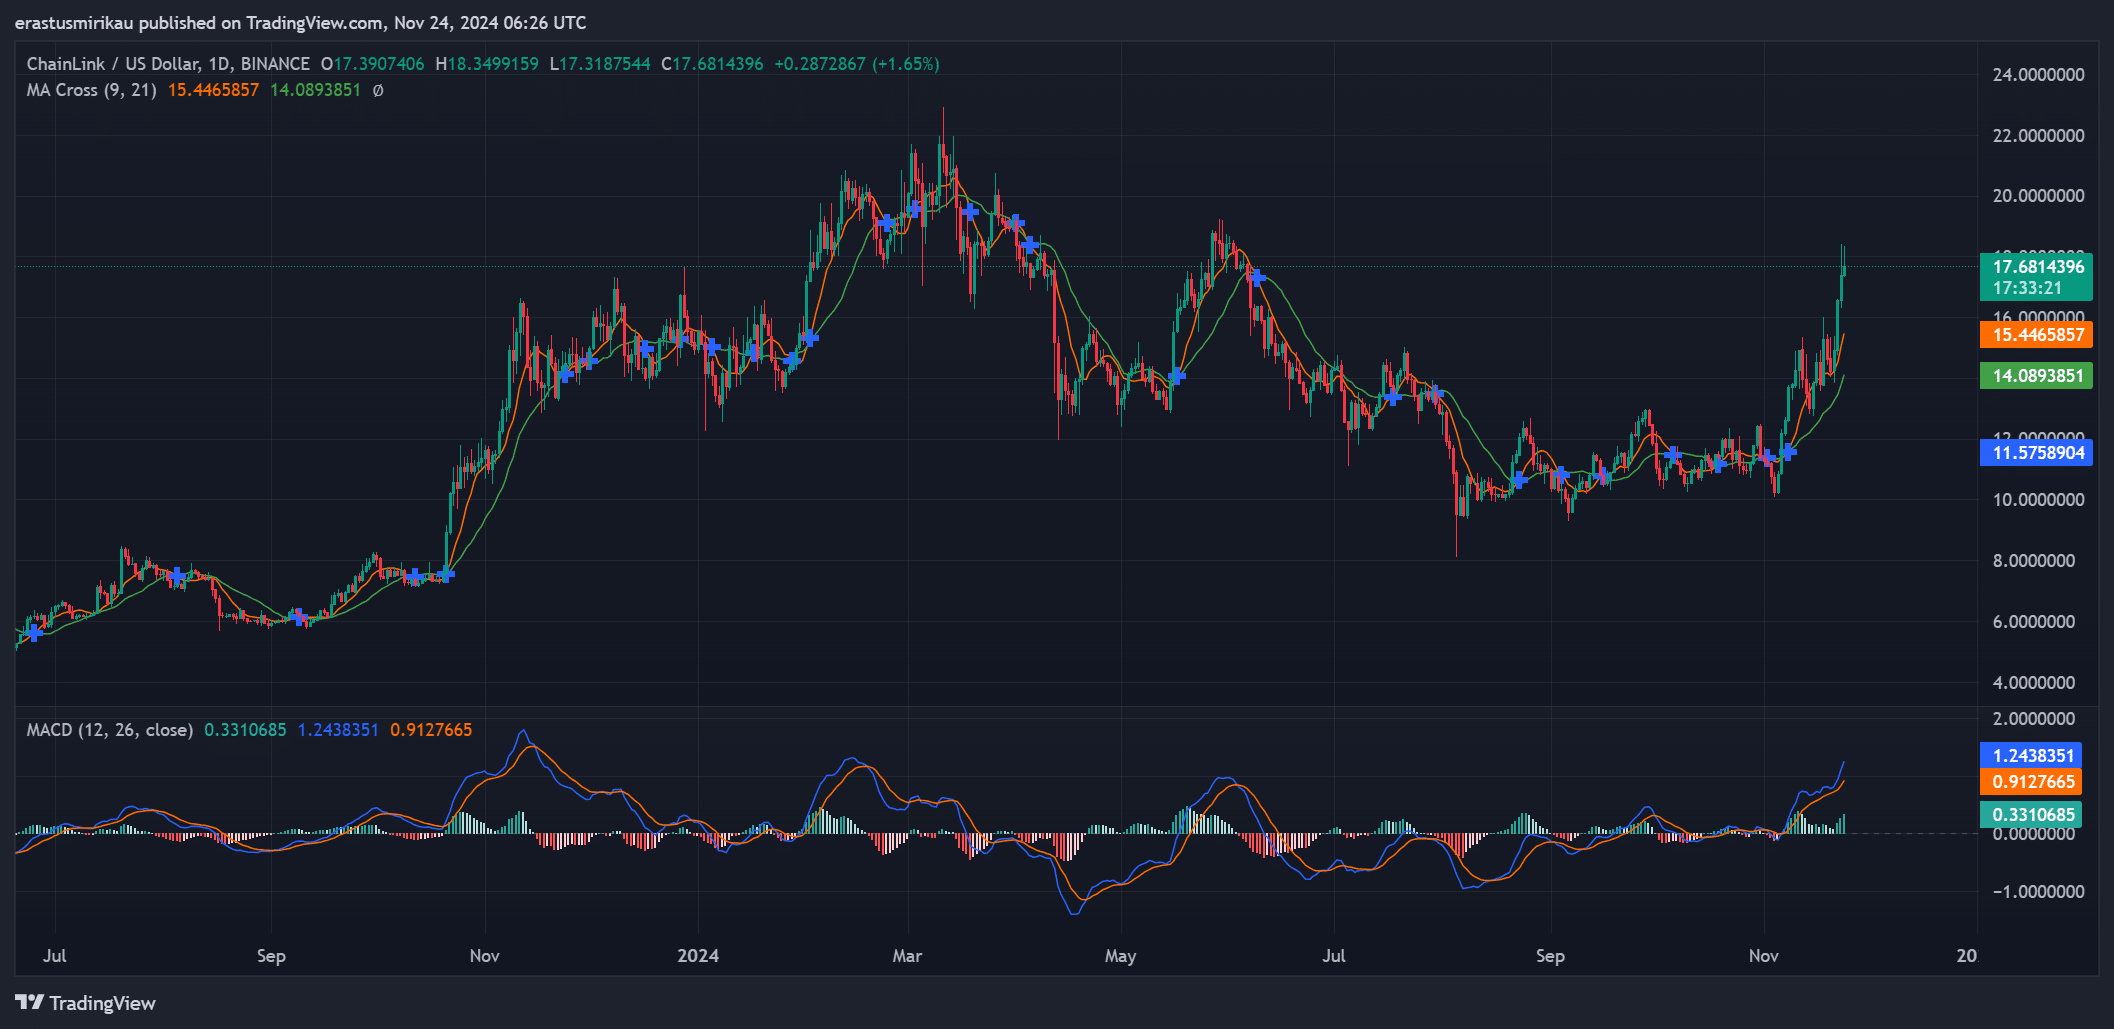This screenshot has width=2114, height=1029.
Task: Select the MACD (12, 26, close) indicator label
Action: coord(110,730)
